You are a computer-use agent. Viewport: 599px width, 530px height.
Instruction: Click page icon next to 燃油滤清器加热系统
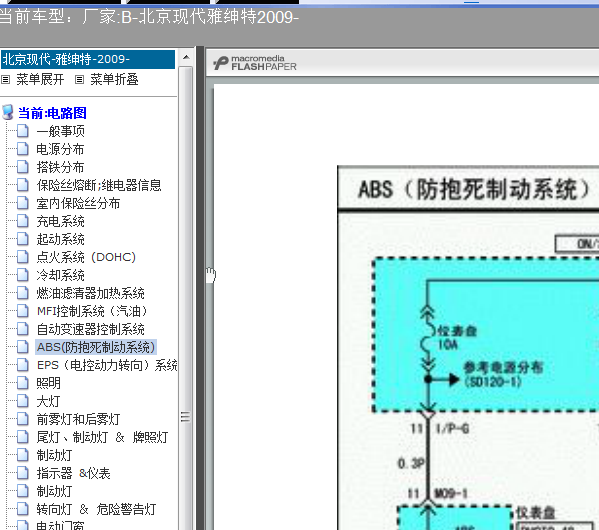(23, 293)
